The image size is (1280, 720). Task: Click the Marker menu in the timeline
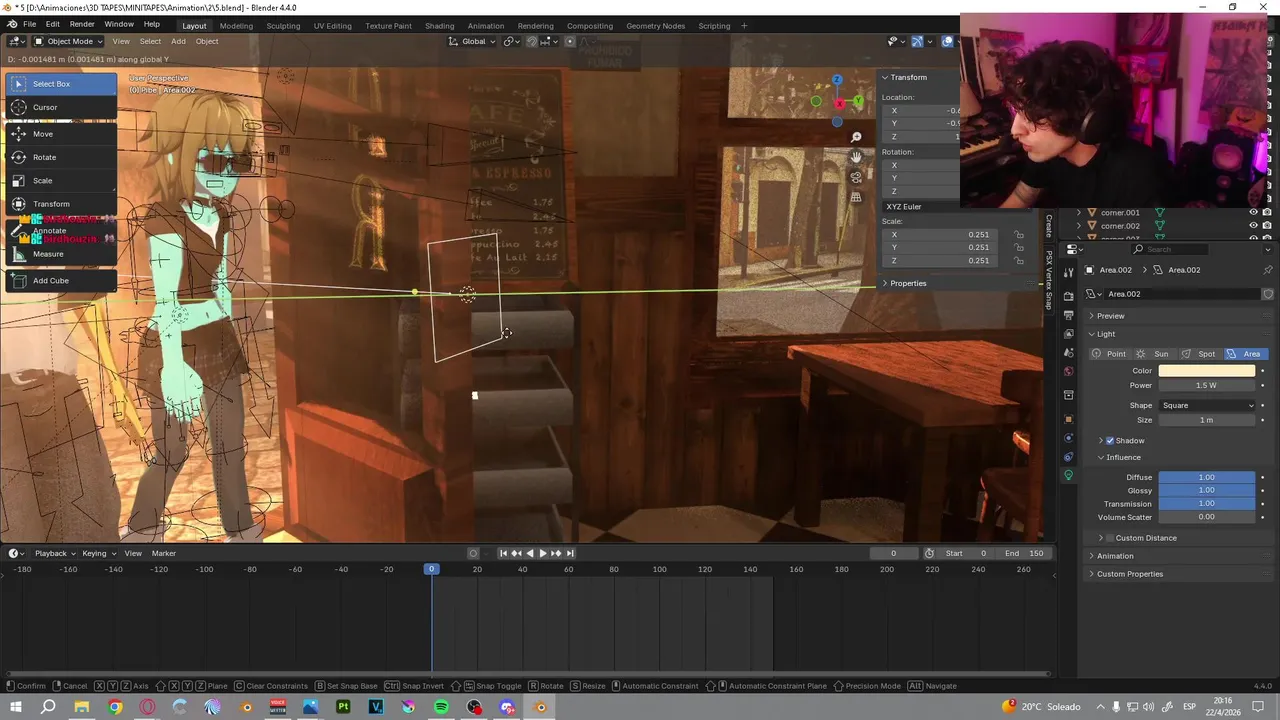(163, 553)
